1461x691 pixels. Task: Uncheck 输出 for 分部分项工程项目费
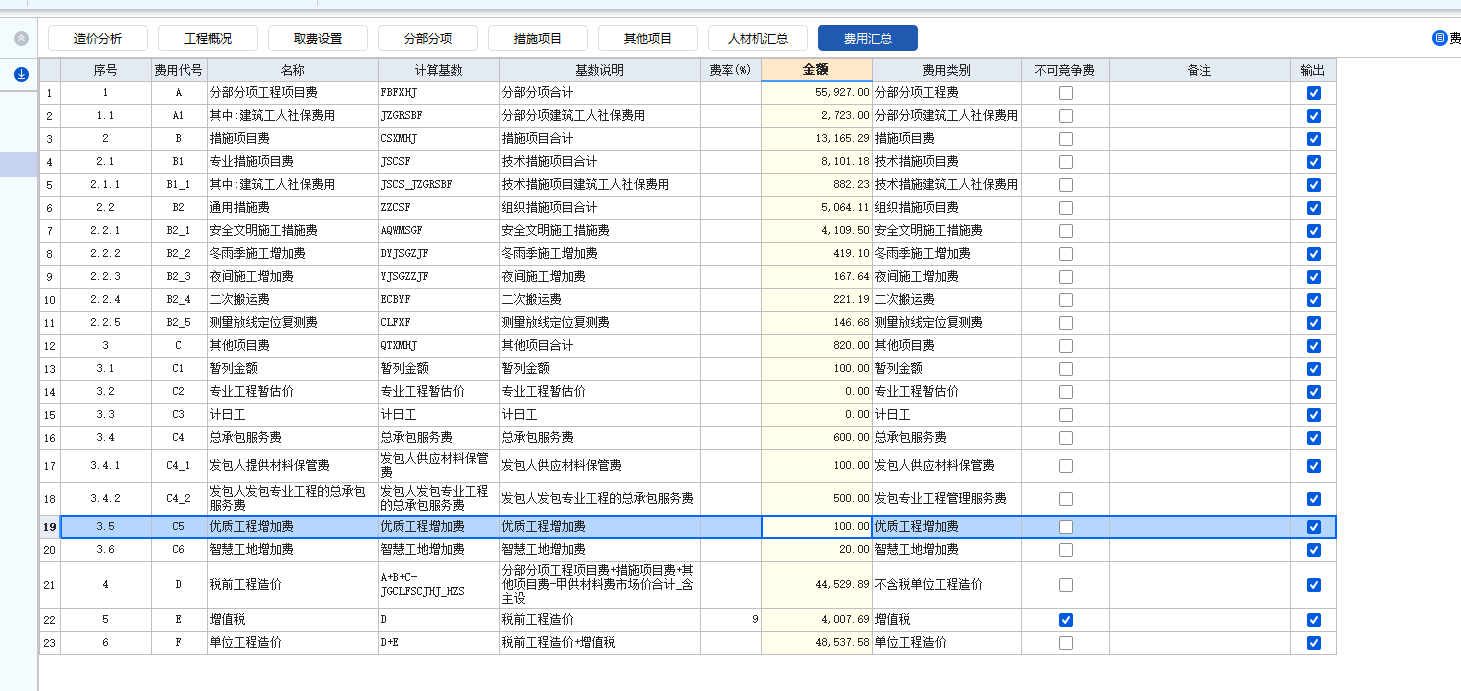pos(1313,92)
